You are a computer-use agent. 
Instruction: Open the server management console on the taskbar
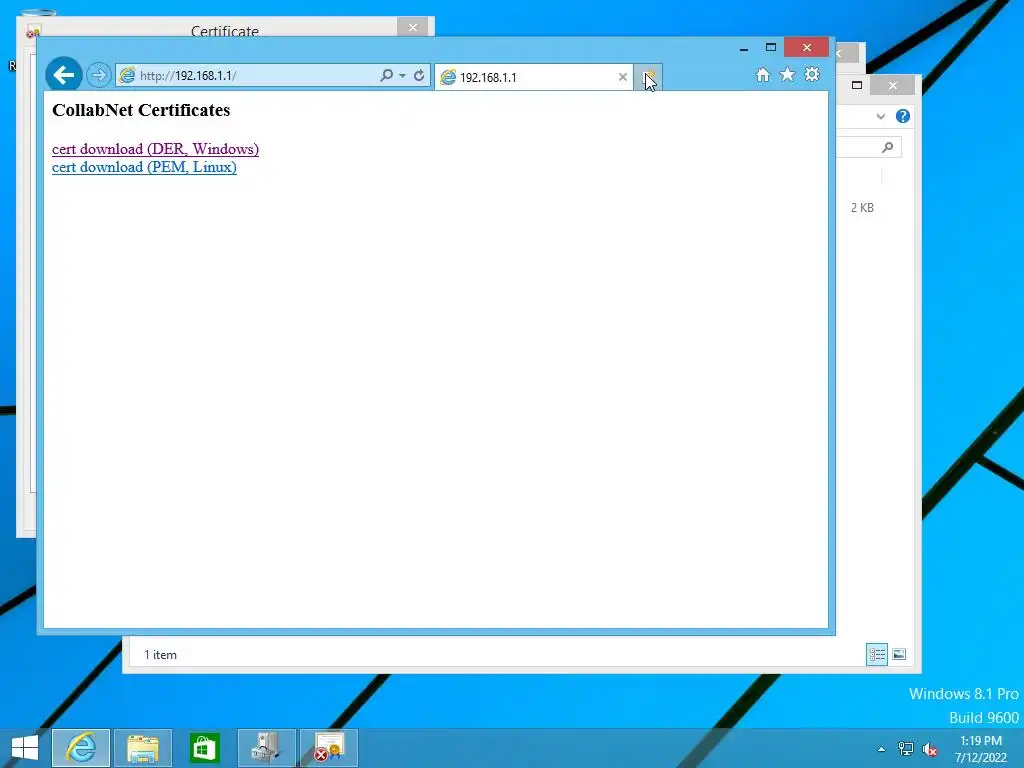pos(266,748)
